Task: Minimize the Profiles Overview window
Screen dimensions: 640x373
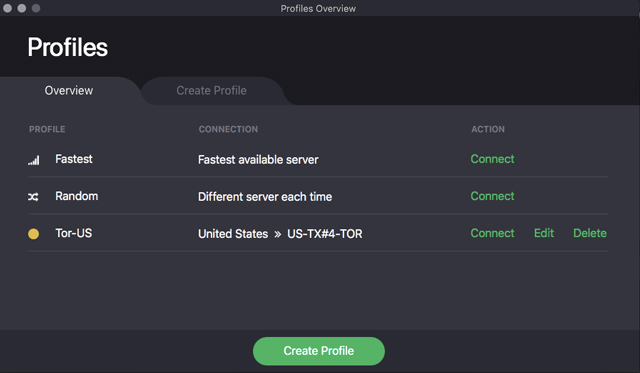Action: coord(22,8)
